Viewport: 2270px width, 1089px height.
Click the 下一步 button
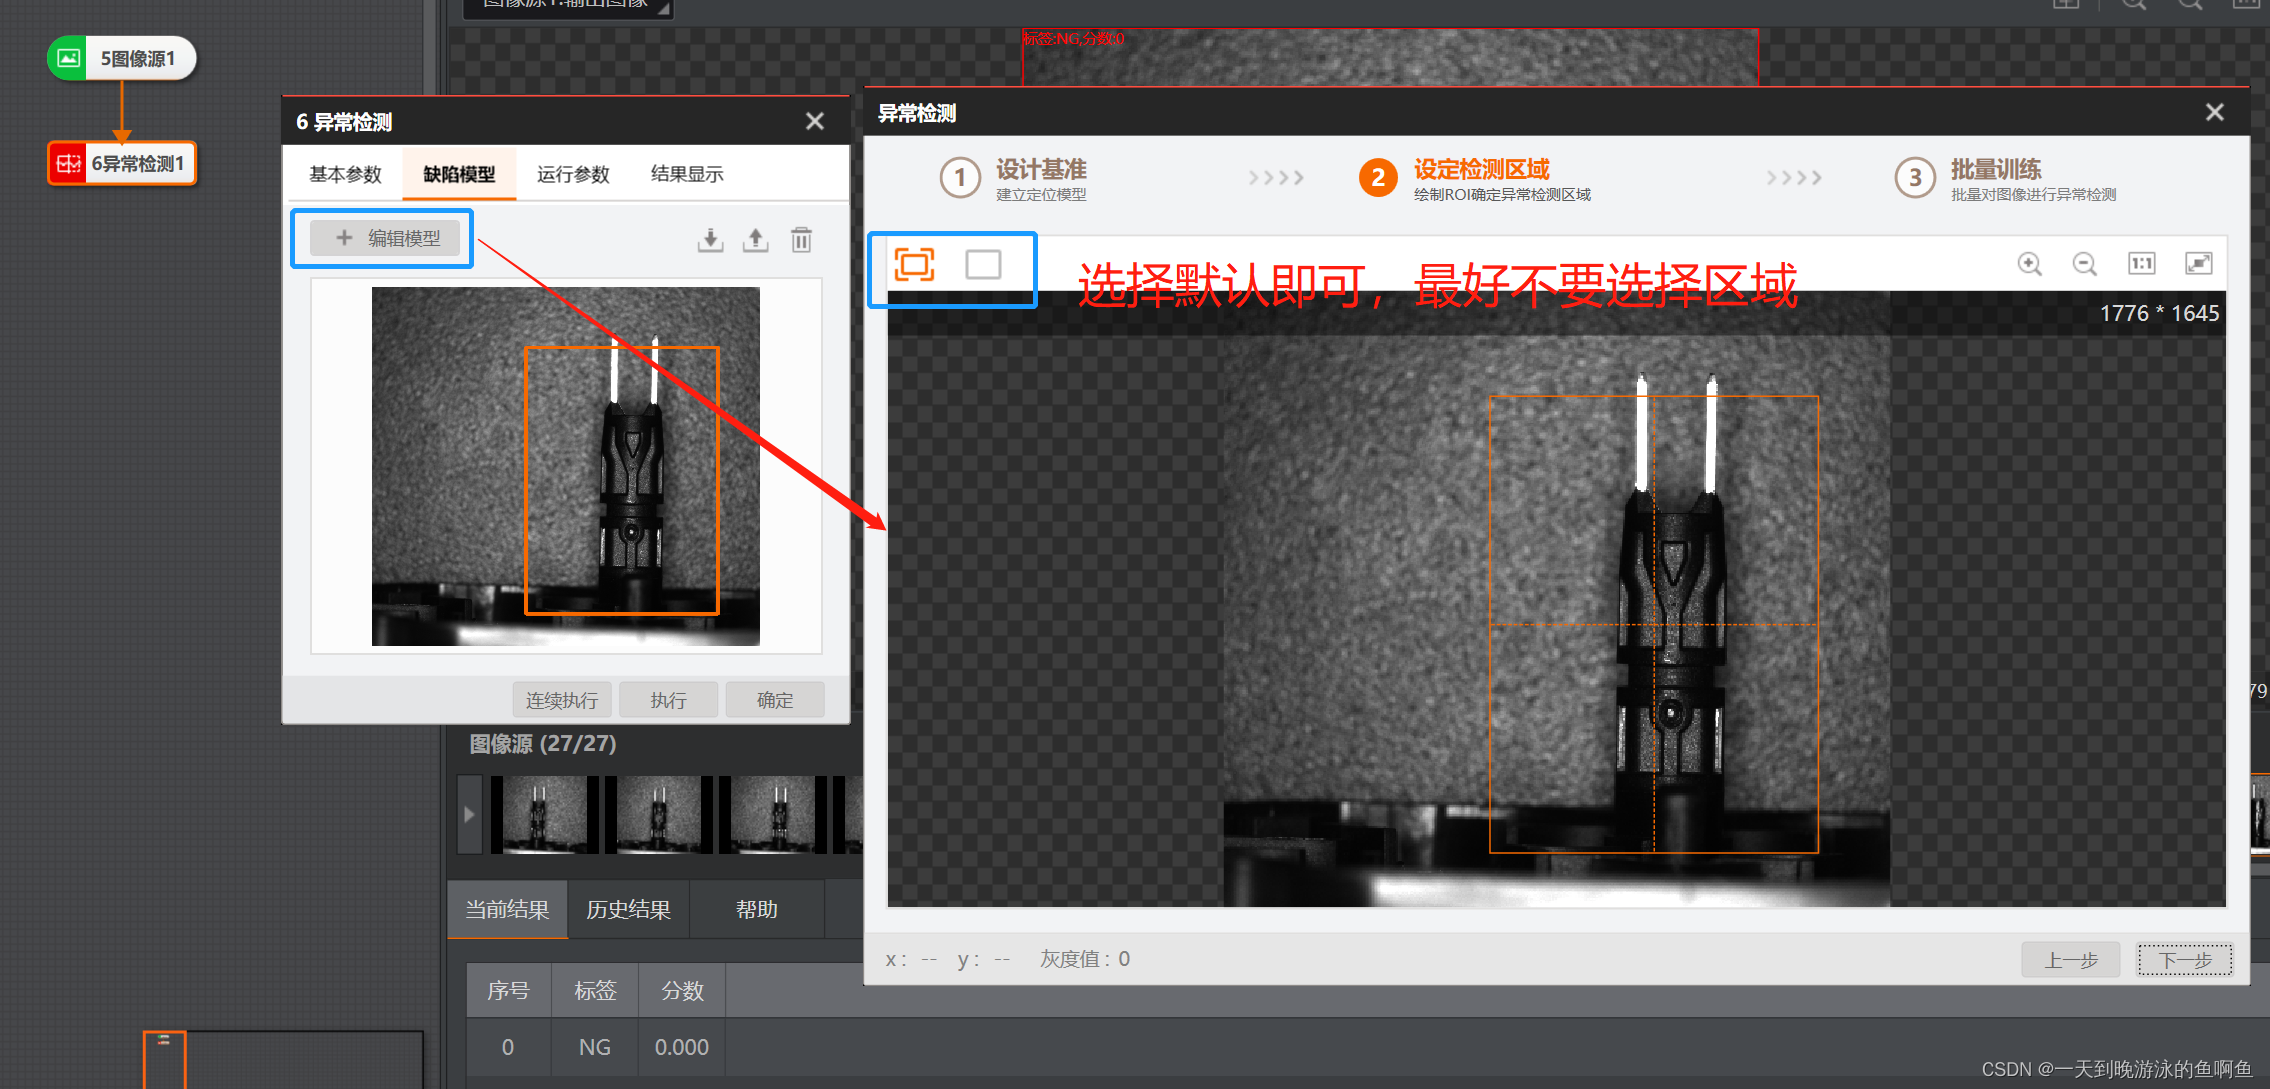click(x=2184, y=960)
